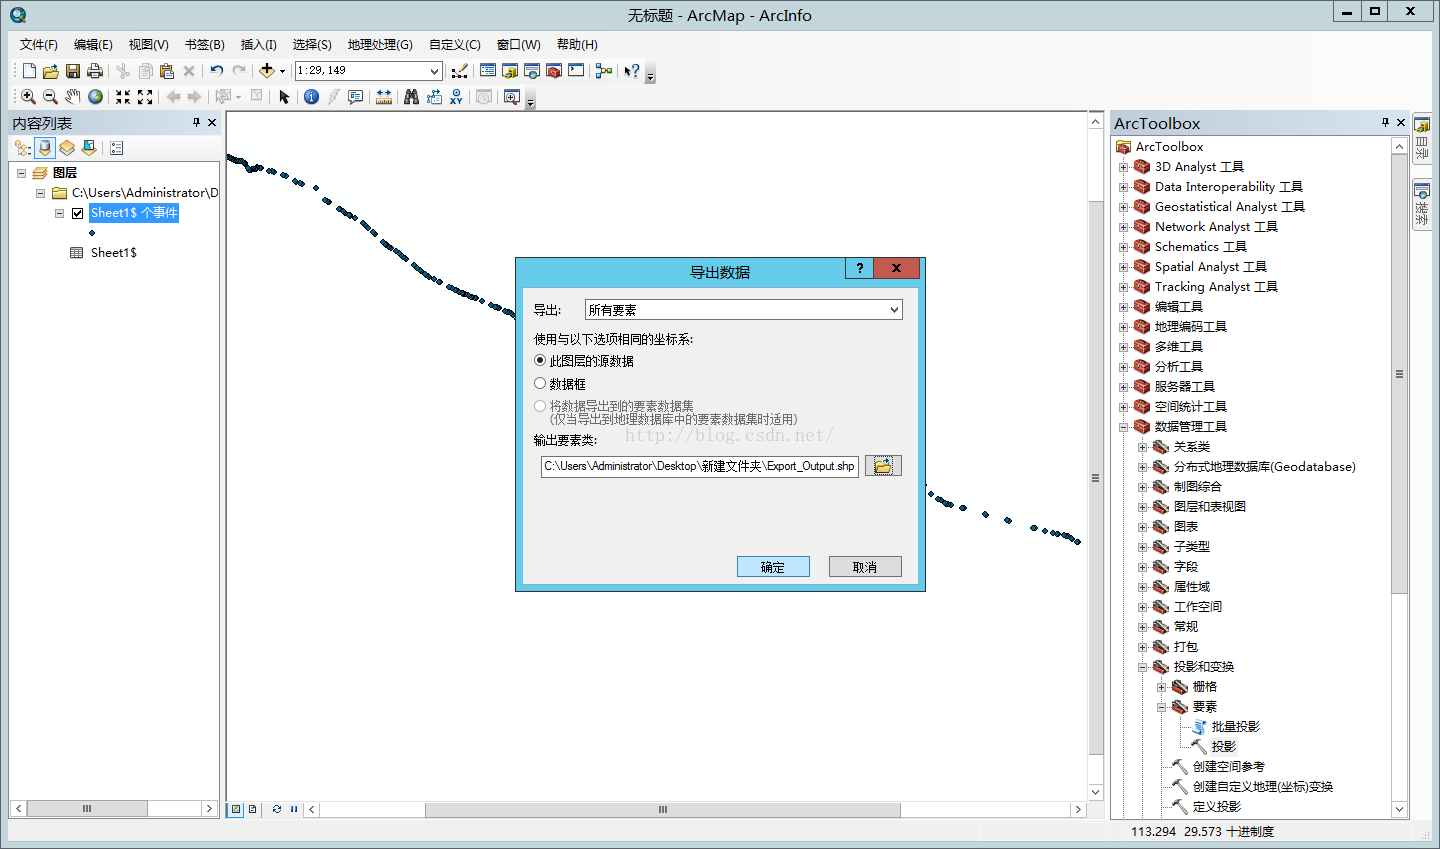Open the Find binoculars tool
This screenshot has width=1440, height=849.
tap(411, 97)
